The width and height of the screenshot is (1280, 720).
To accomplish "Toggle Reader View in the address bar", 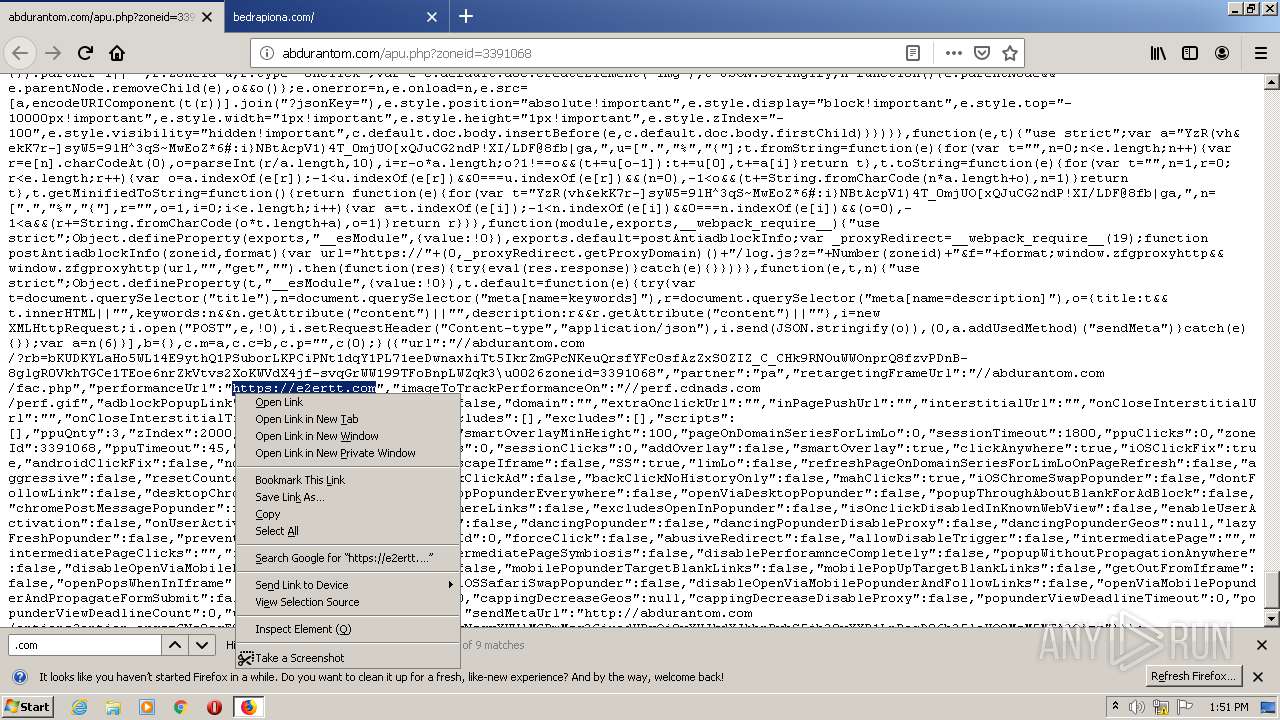I will coord(913,53).
